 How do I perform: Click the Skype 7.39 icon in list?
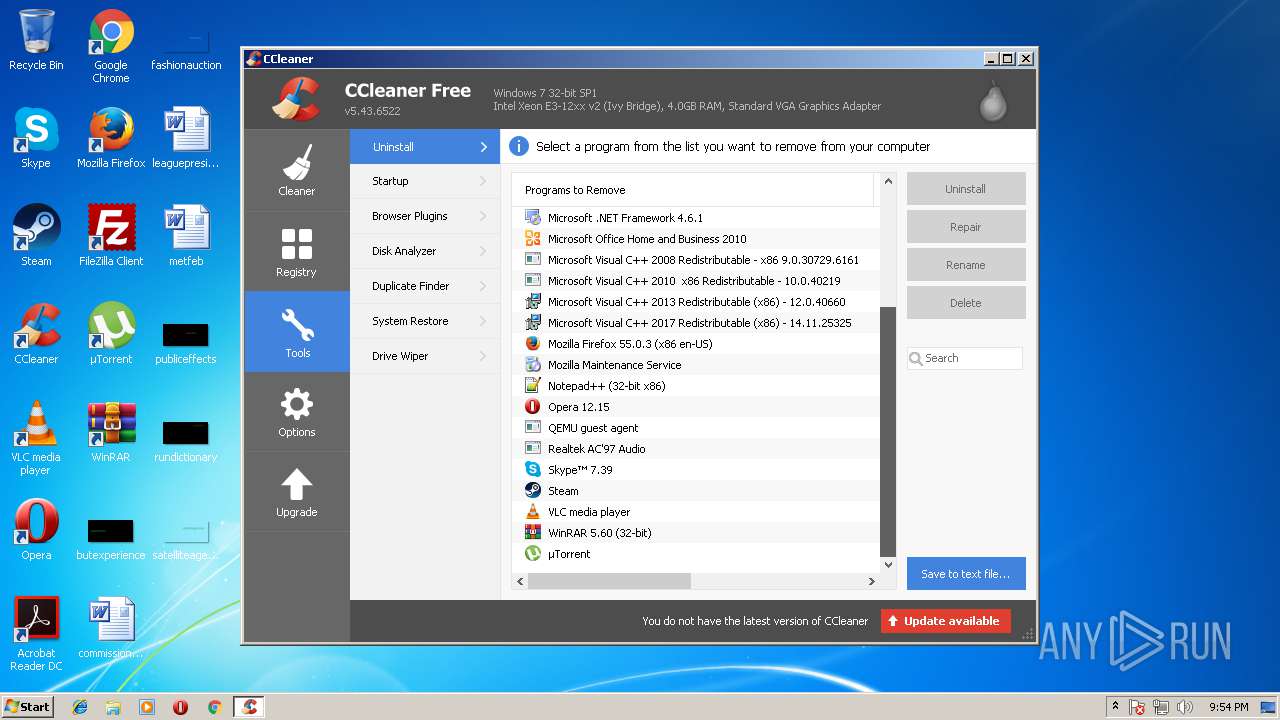(x=533, y=469)
